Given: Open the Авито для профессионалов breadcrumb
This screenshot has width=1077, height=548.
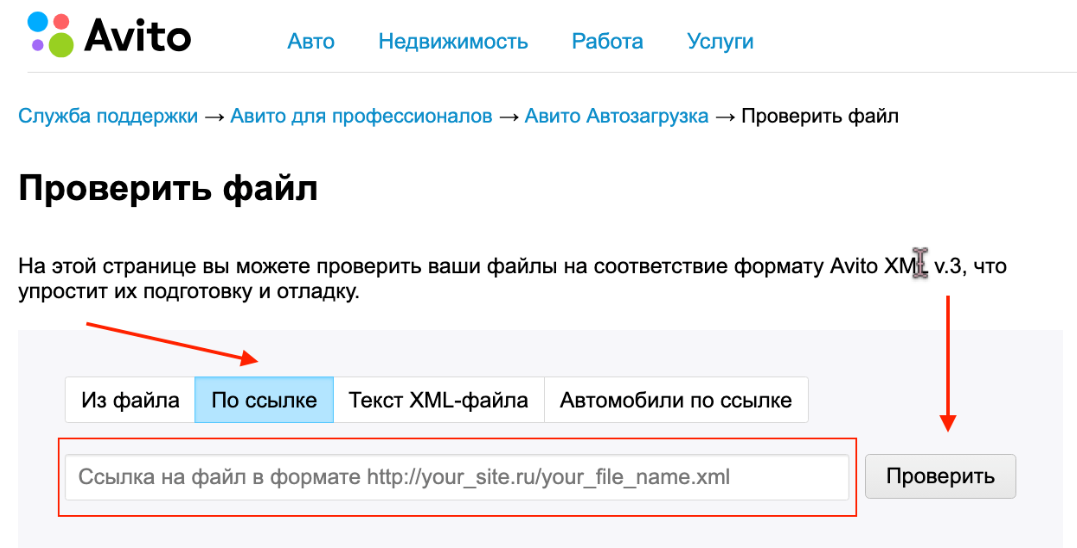Looking at the screenshot, I should (x=361, y=116).
